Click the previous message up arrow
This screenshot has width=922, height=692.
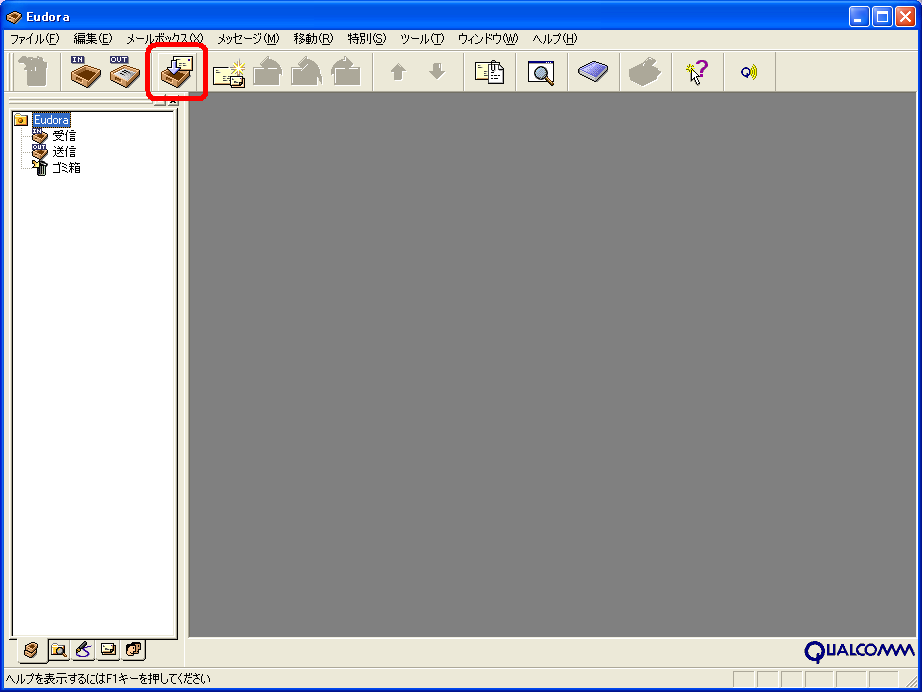click(398, 72)
